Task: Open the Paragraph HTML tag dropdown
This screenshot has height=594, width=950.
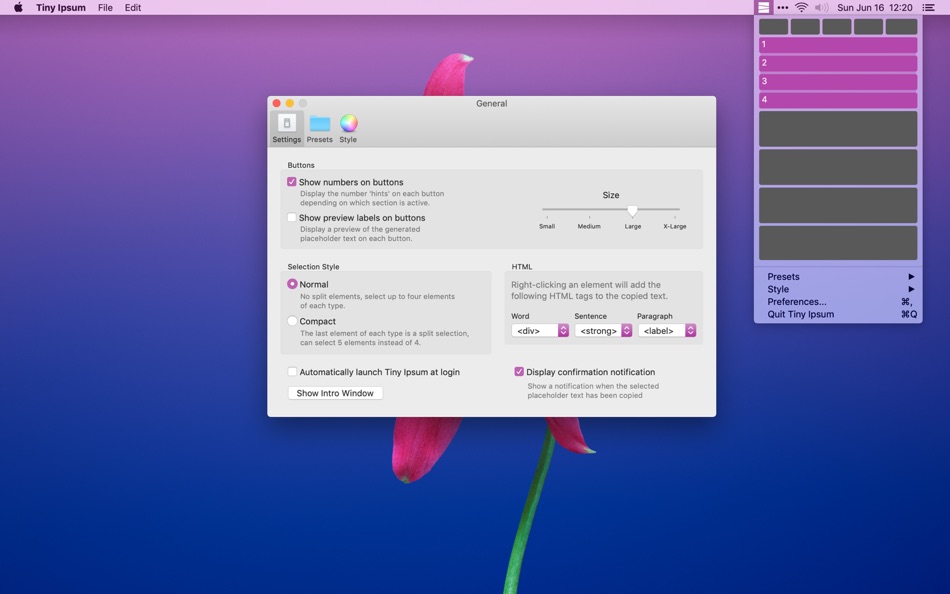Action: pos(667,331)
